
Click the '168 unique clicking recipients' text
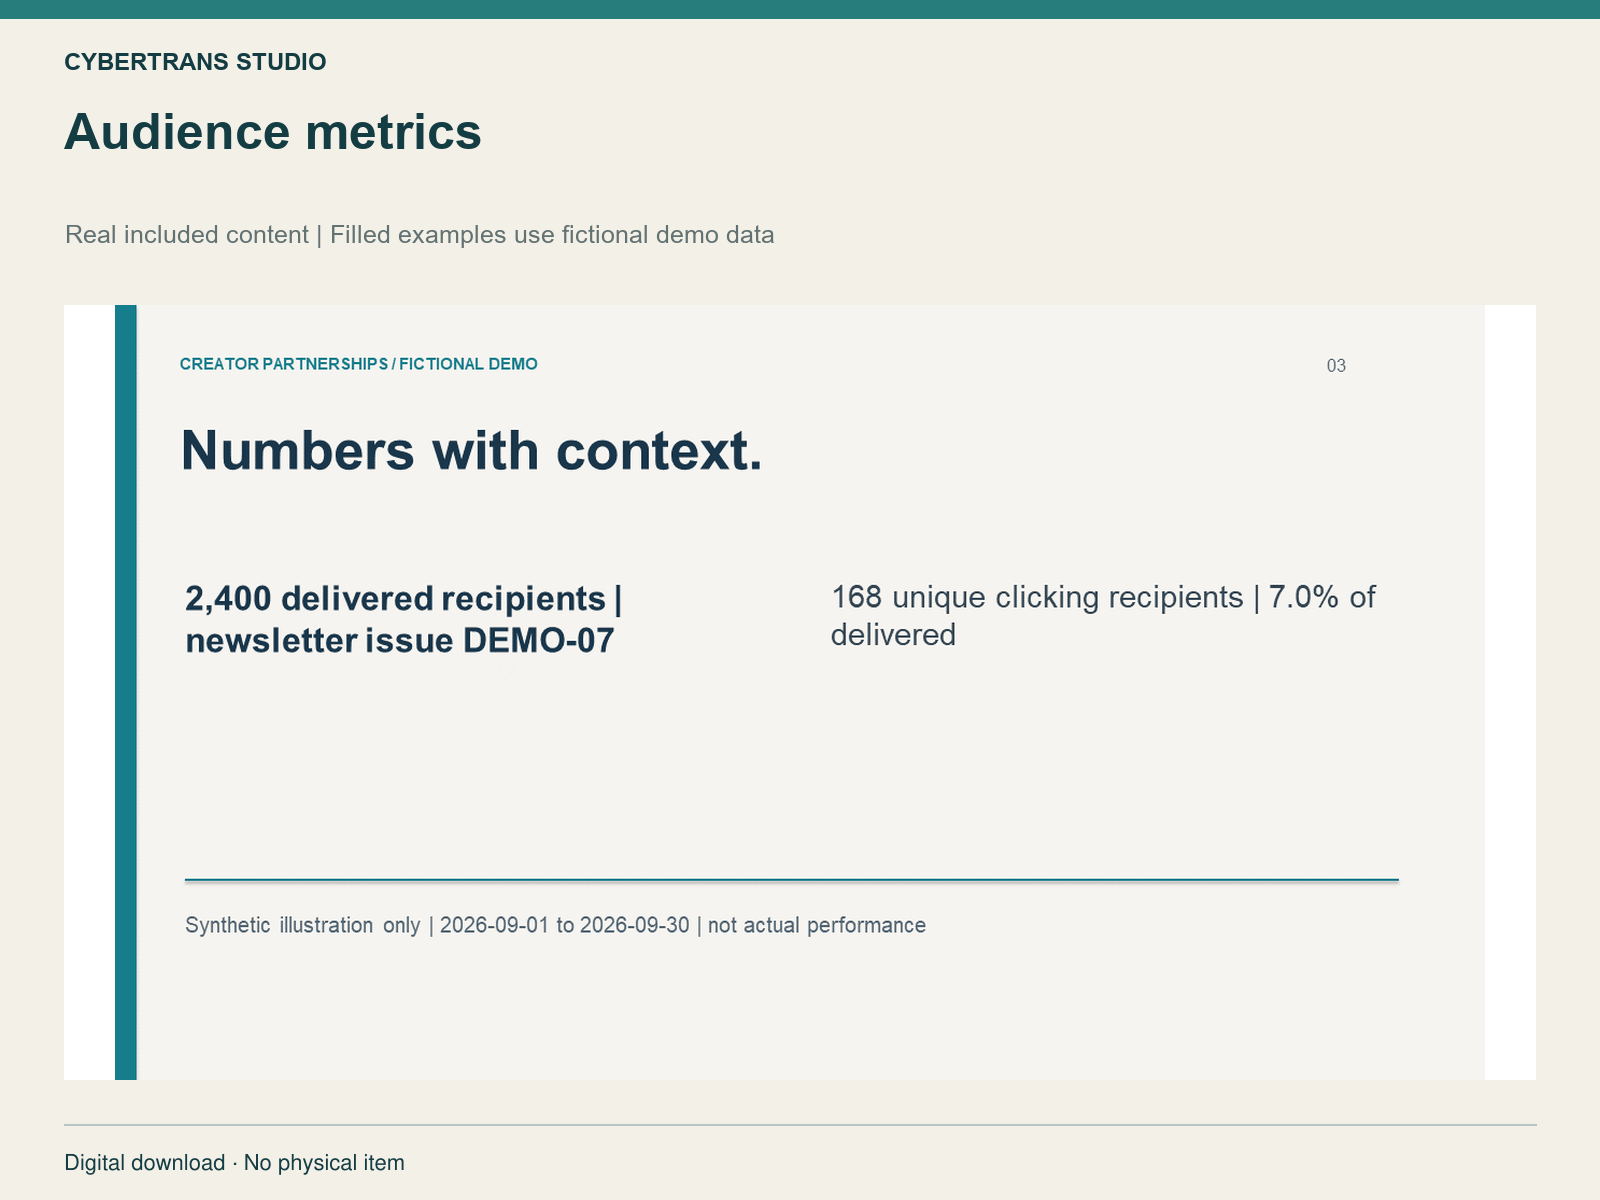pyautogui.click(x=1103, y=616)
